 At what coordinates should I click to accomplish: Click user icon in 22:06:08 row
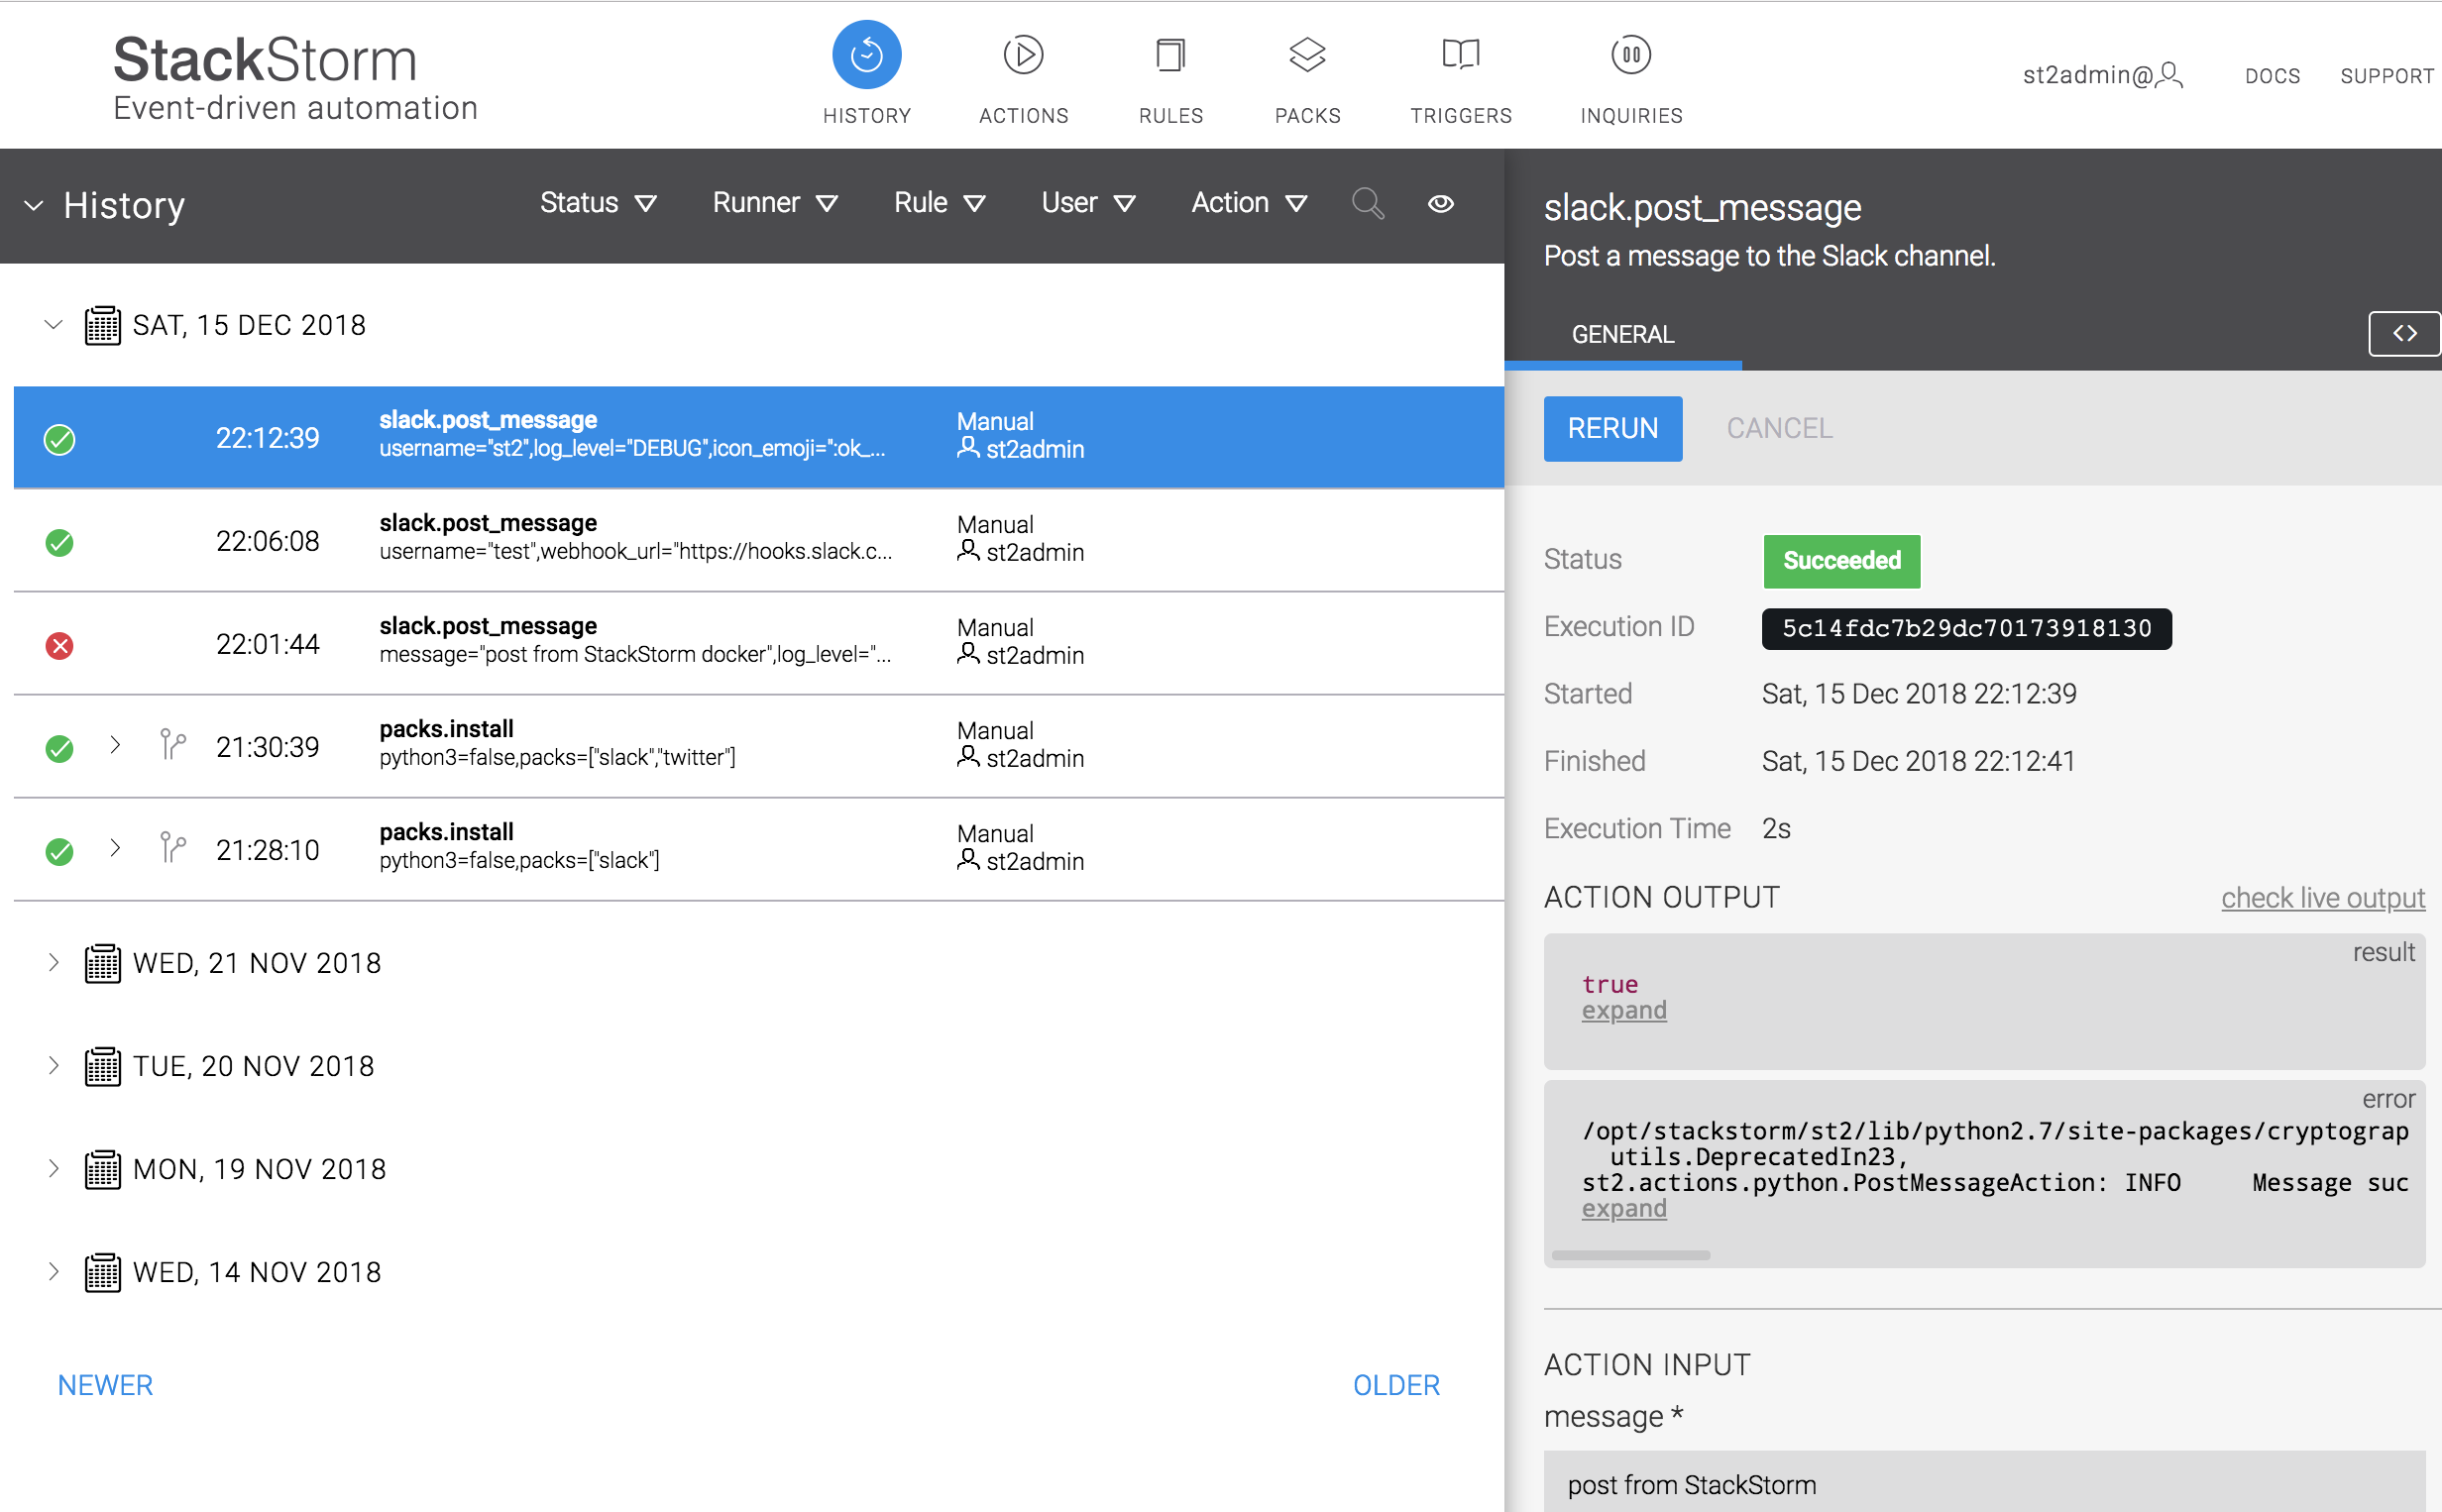pyautogui.click(x=967, y=550)
